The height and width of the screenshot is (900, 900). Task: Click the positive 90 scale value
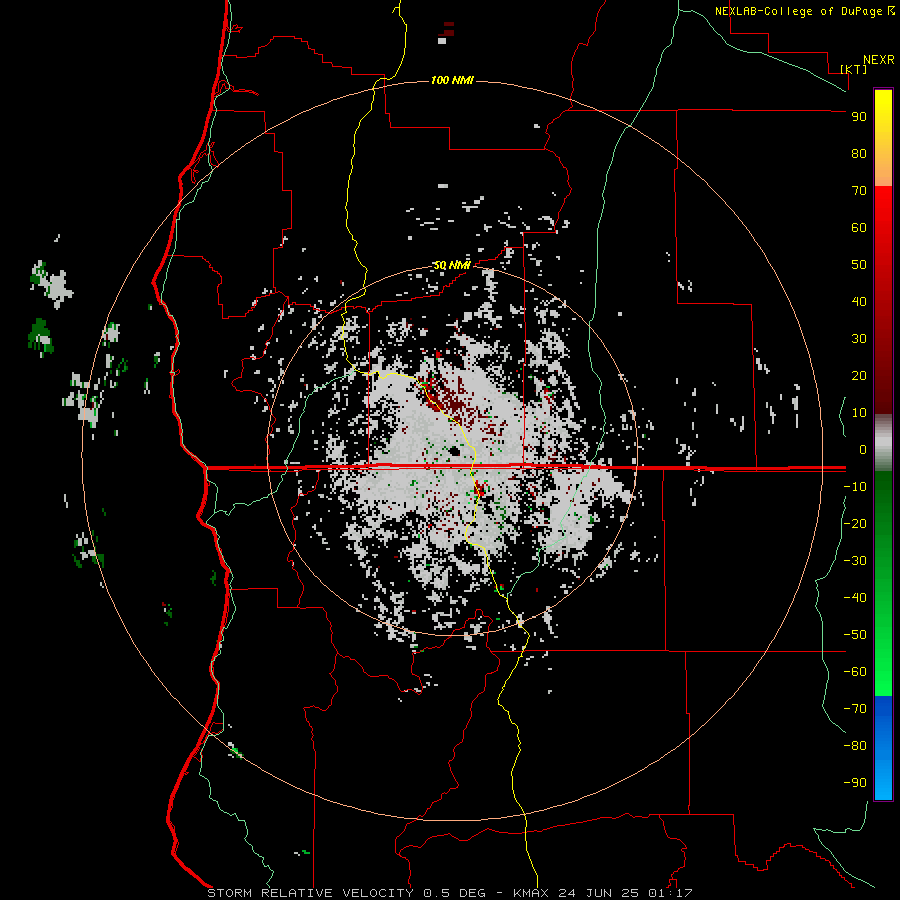tap(859, 117)
